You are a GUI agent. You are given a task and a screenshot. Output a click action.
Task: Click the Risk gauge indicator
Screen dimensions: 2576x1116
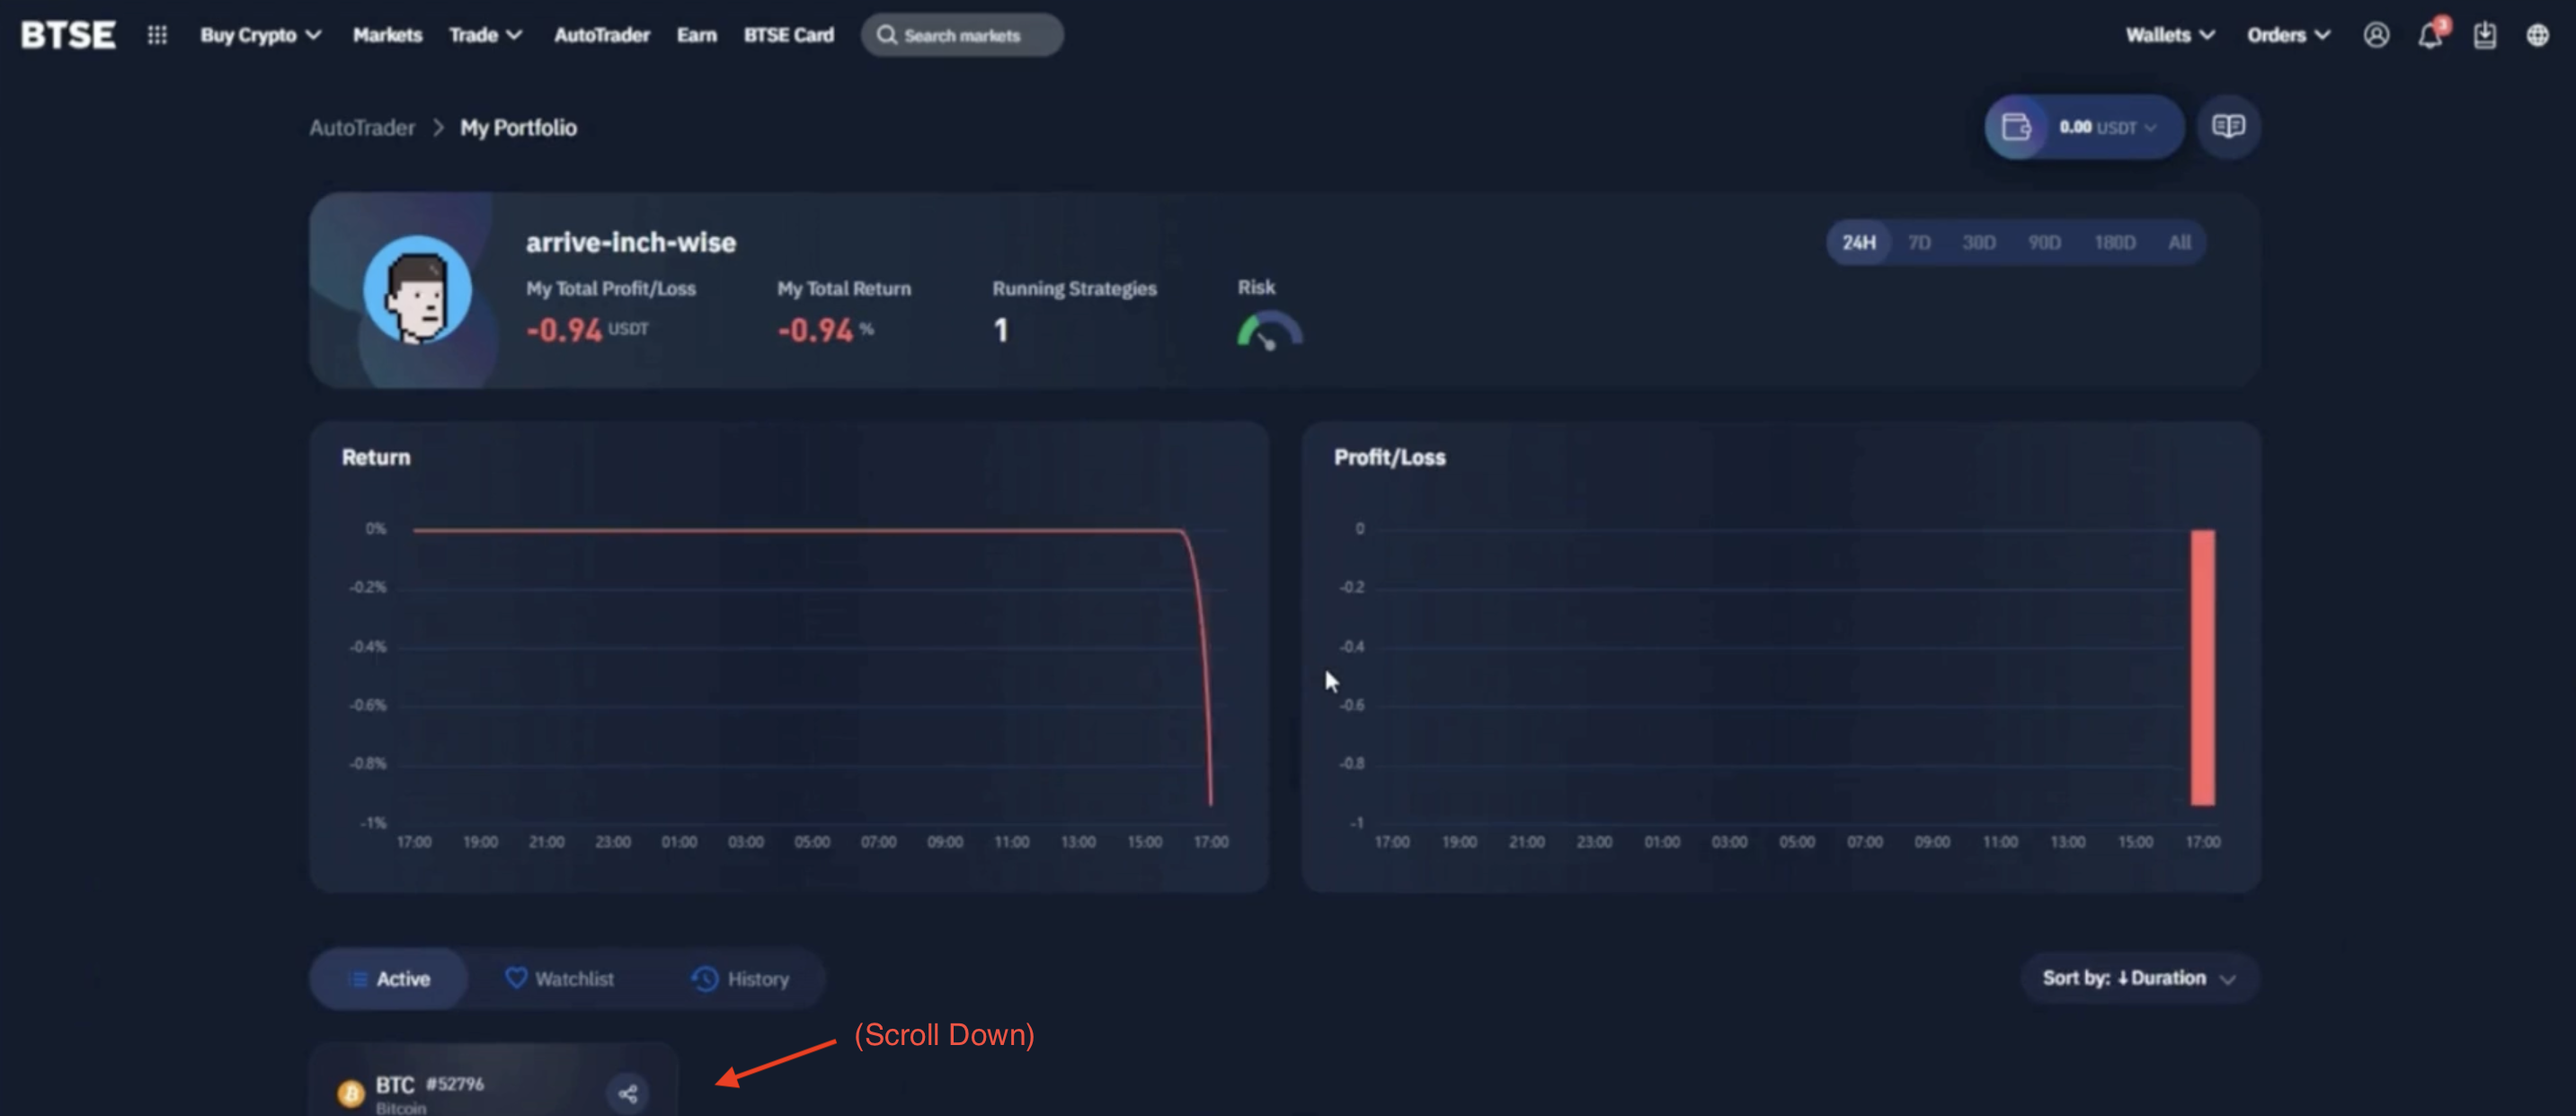[x=1269, y=331]
